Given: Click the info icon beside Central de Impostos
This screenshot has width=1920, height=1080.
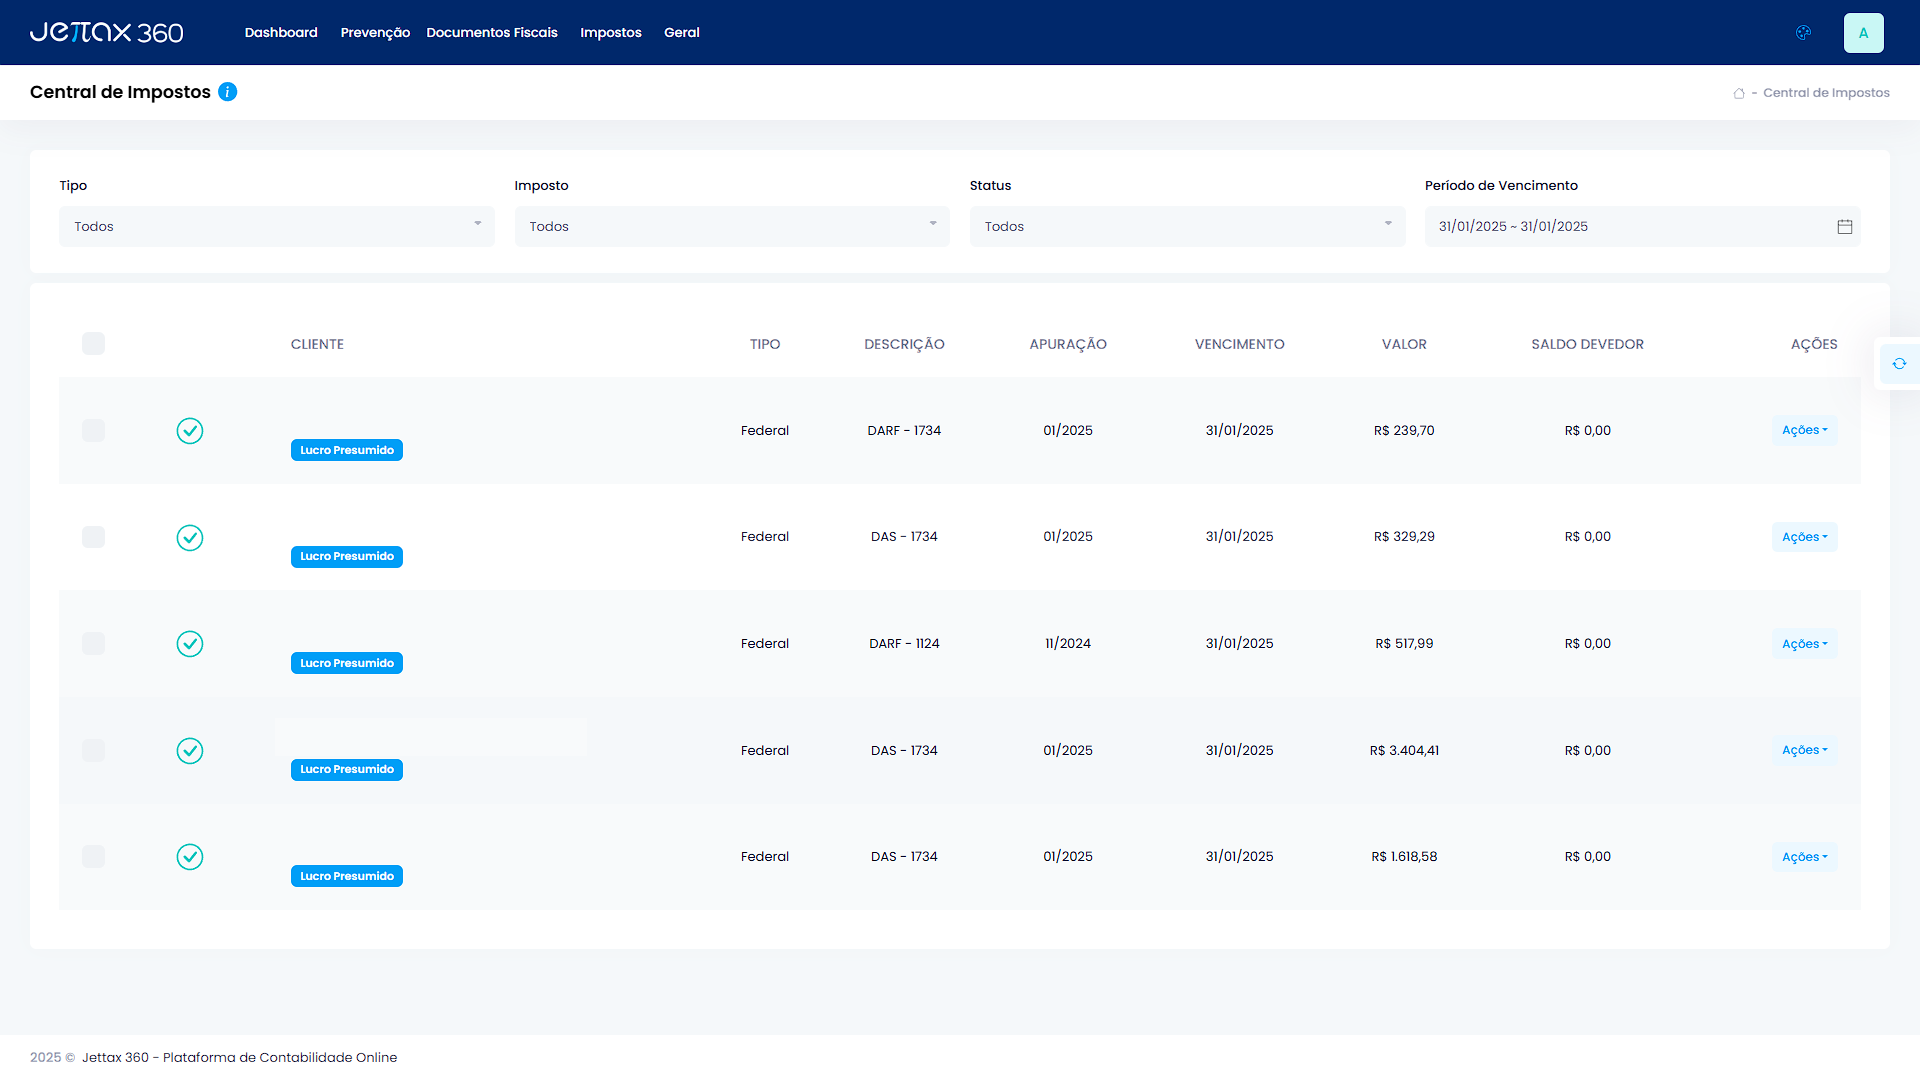Looking at the screenshot, I should click(228, 92).
